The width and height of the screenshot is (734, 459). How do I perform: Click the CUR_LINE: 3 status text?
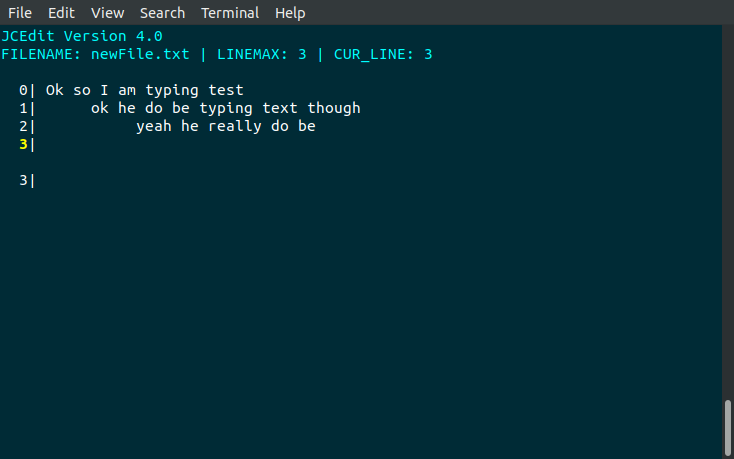coord(383,54)
